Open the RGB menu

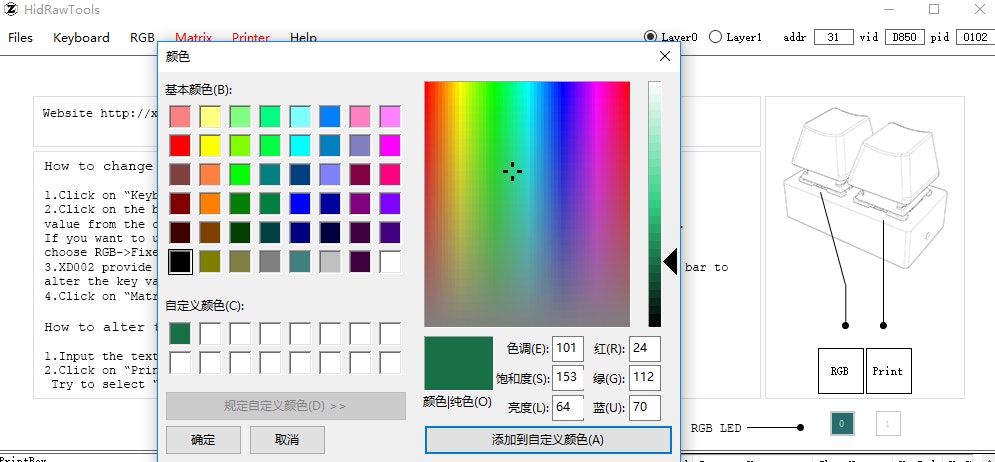[142, 38]
